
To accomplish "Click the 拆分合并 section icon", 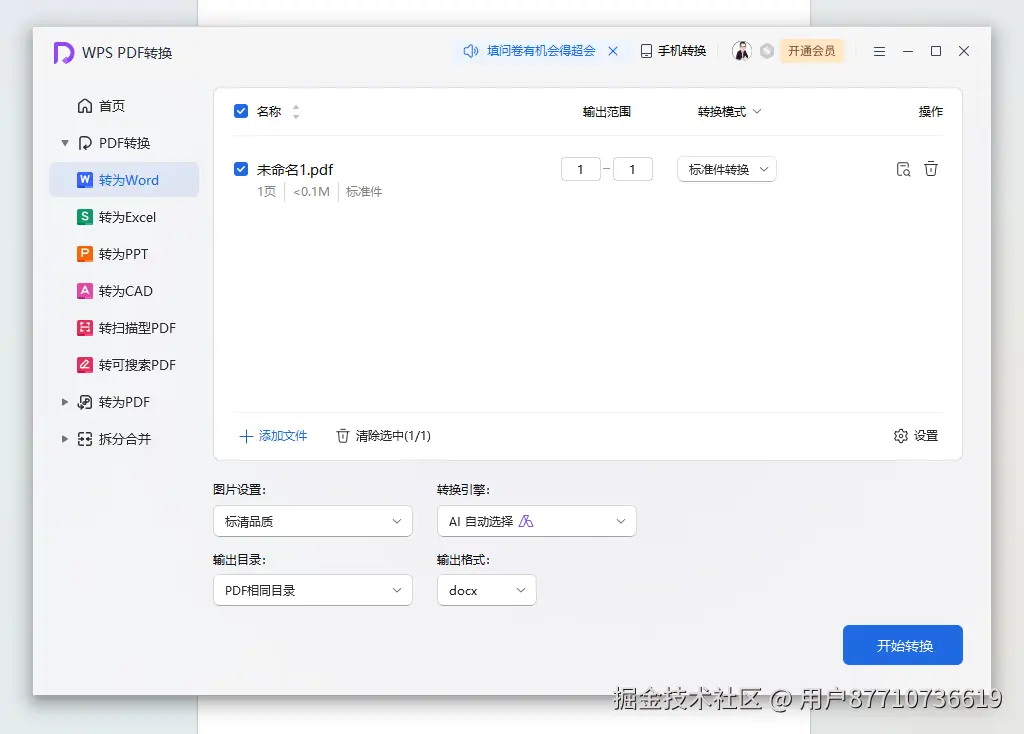I will [x=85, y=439].
